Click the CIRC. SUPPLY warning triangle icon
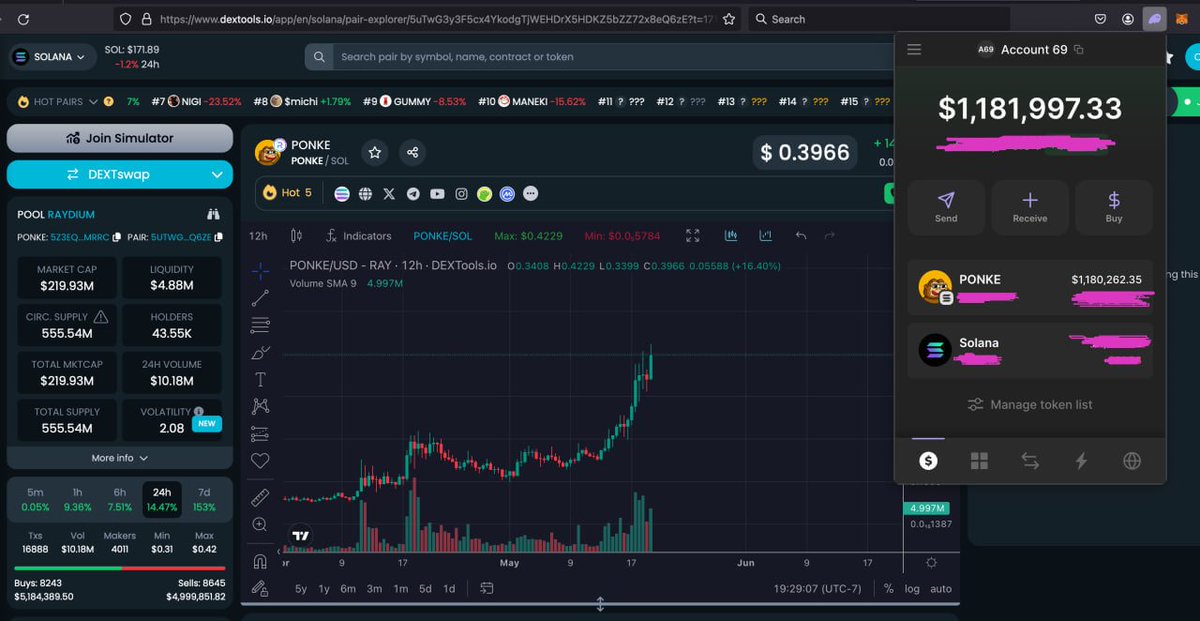Viewport: 1200px width, 621px height. [101, 316]
